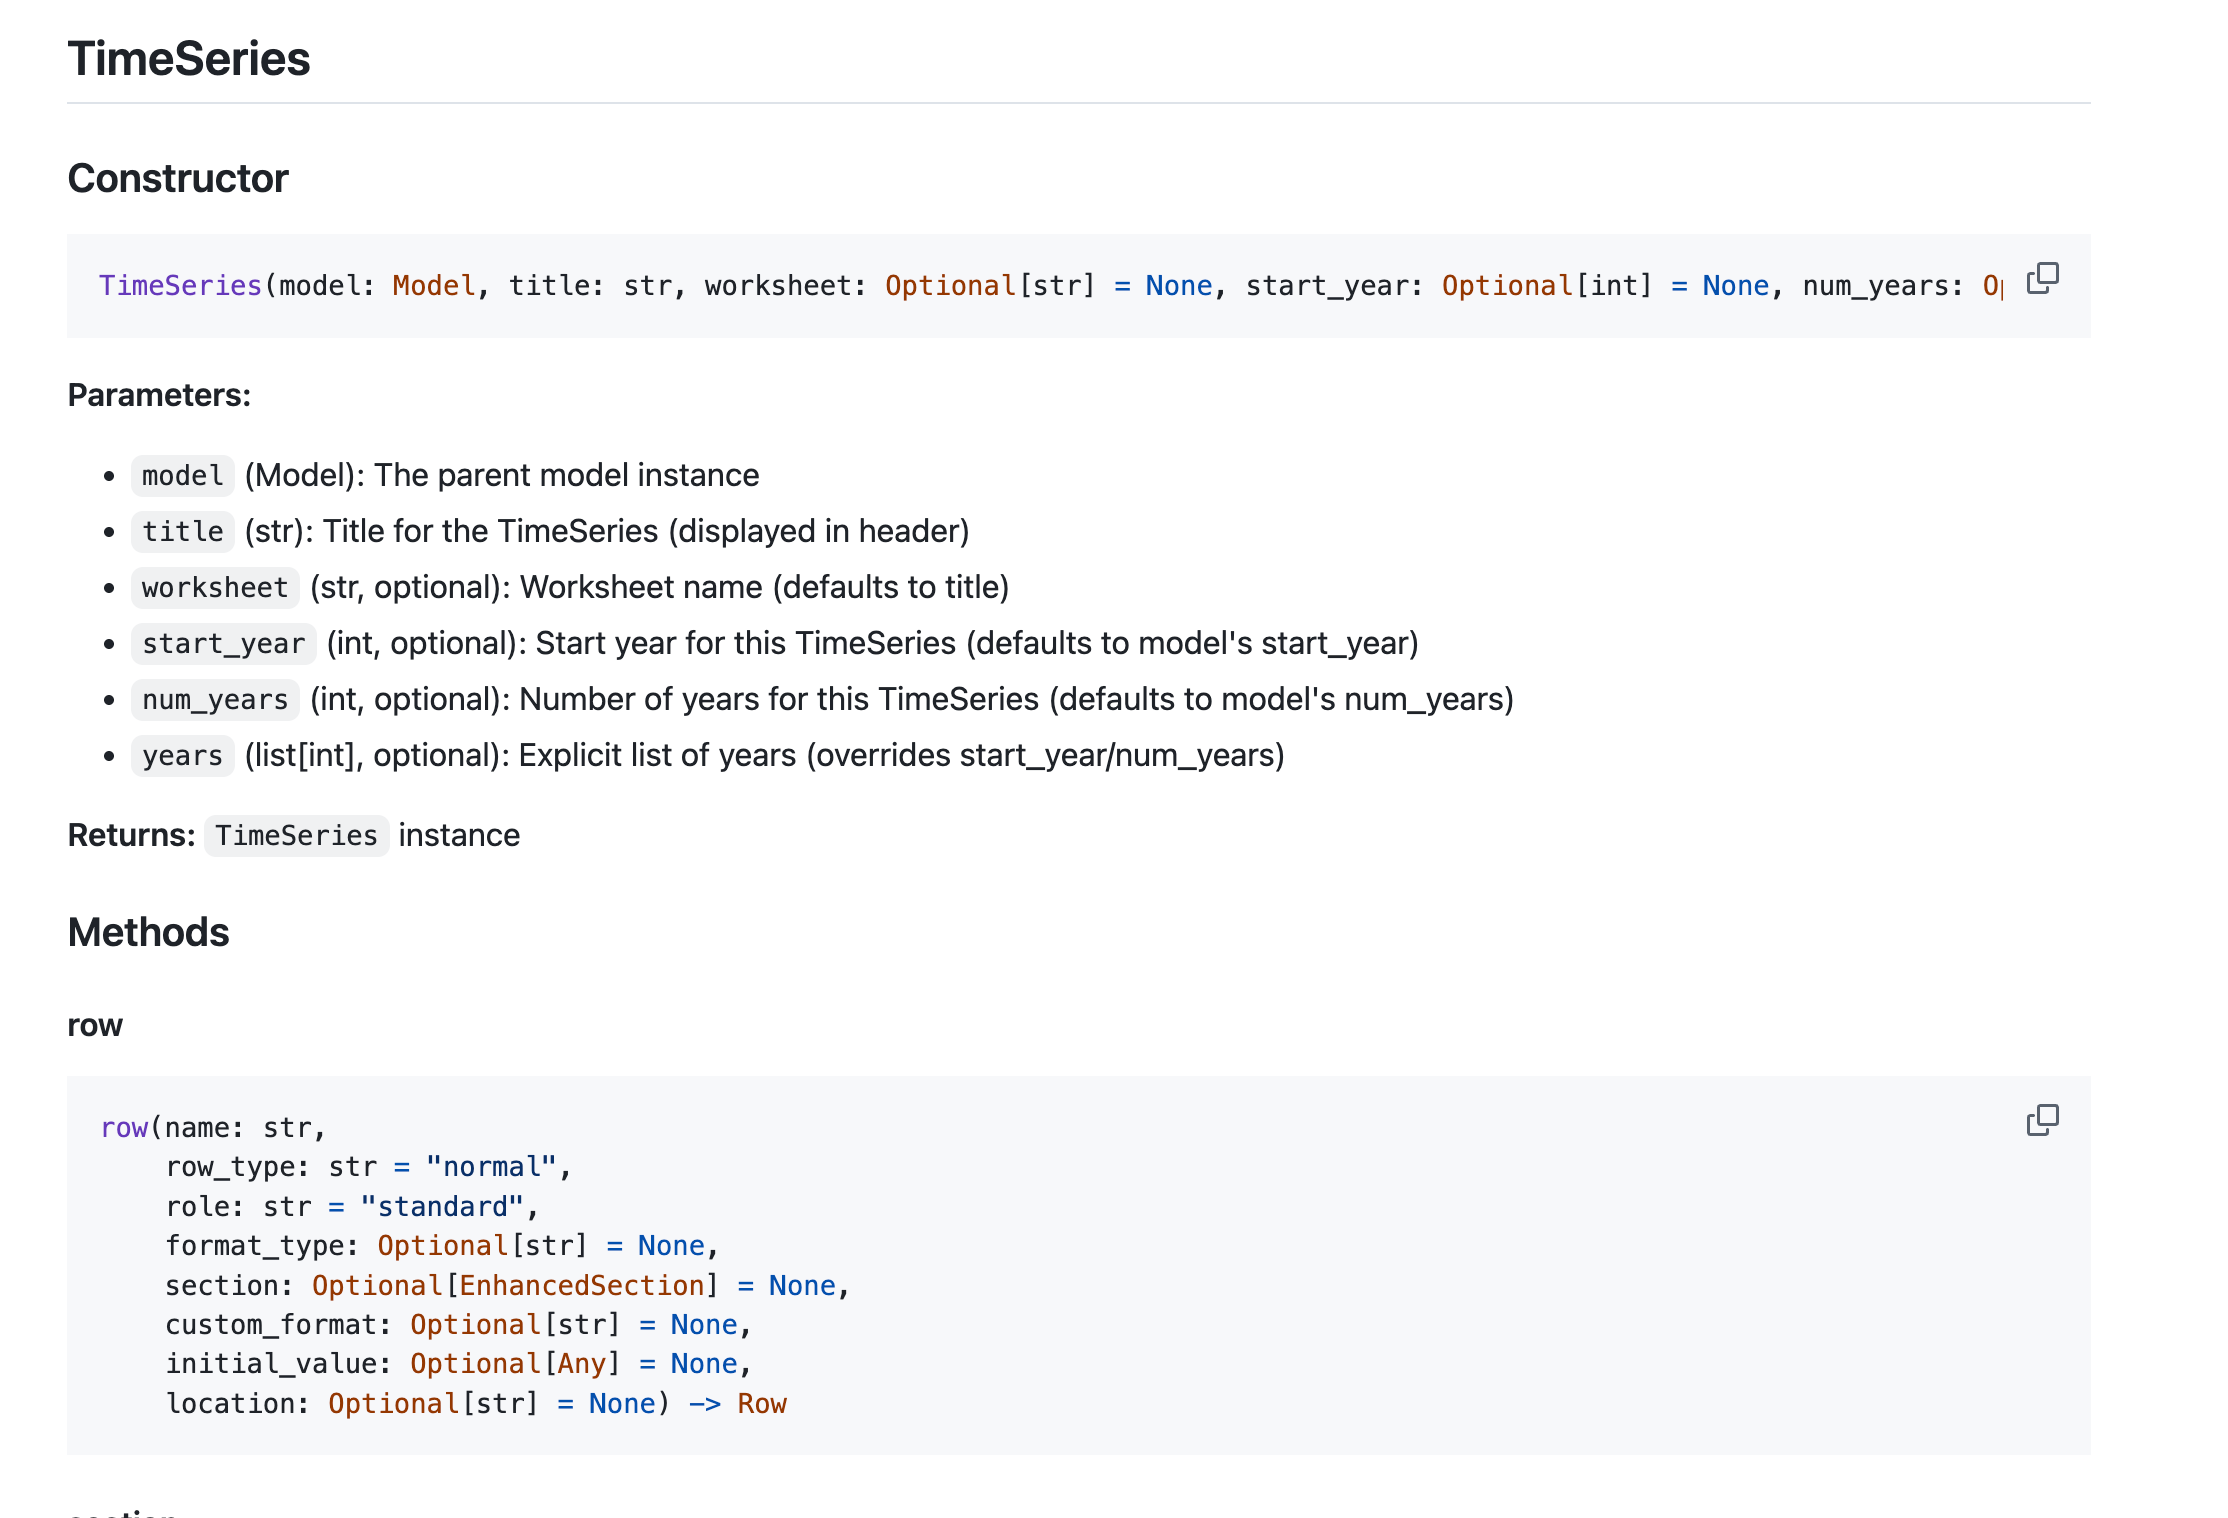This screenshot has width=2228, height=1518.
Task: Click the start_year inline code parameter
Action: coord(223,643)
